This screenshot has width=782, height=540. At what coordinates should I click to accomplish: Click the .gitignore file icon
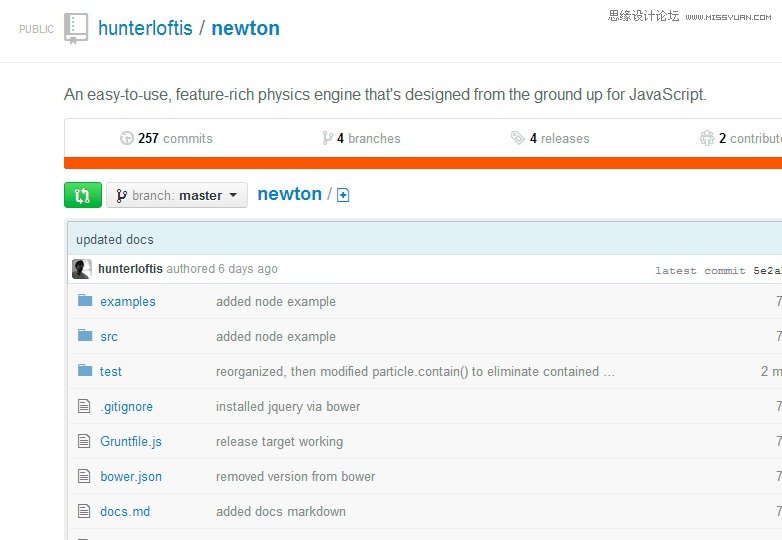84,406
